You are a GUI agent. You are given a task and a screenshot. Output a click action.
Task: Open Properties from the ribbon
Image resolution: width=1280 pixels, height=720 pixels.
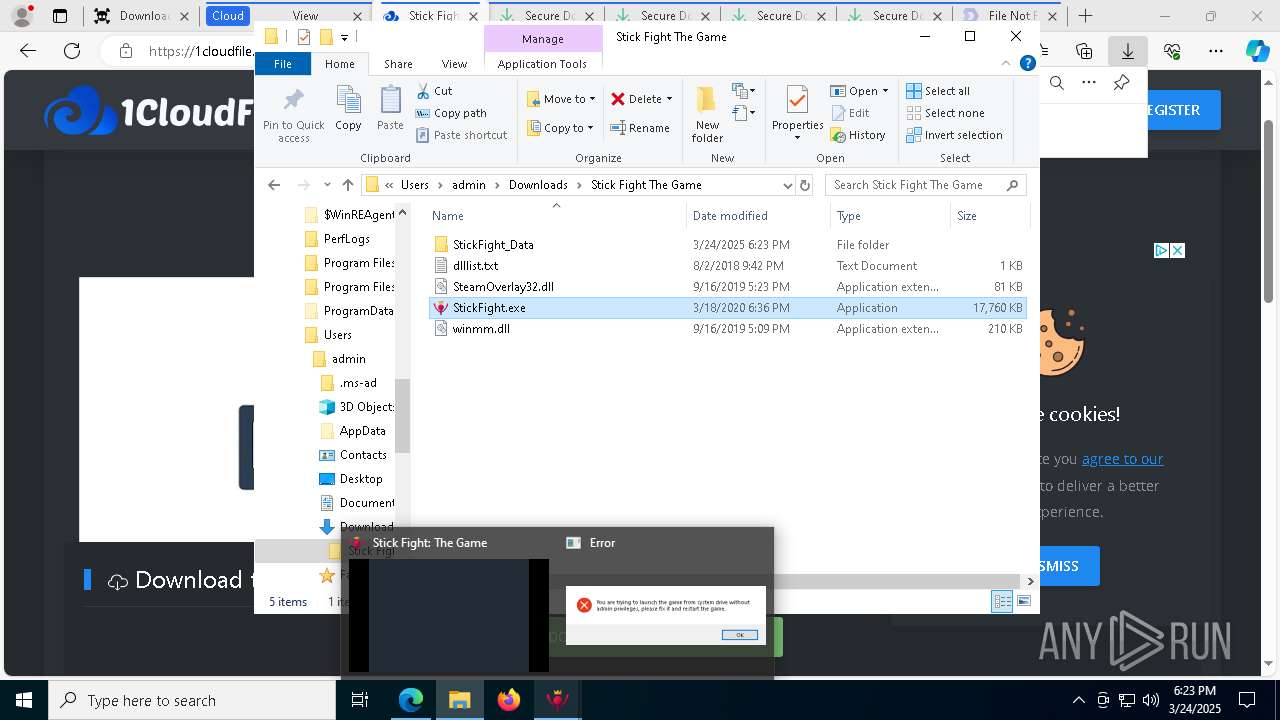click(797, 114)
